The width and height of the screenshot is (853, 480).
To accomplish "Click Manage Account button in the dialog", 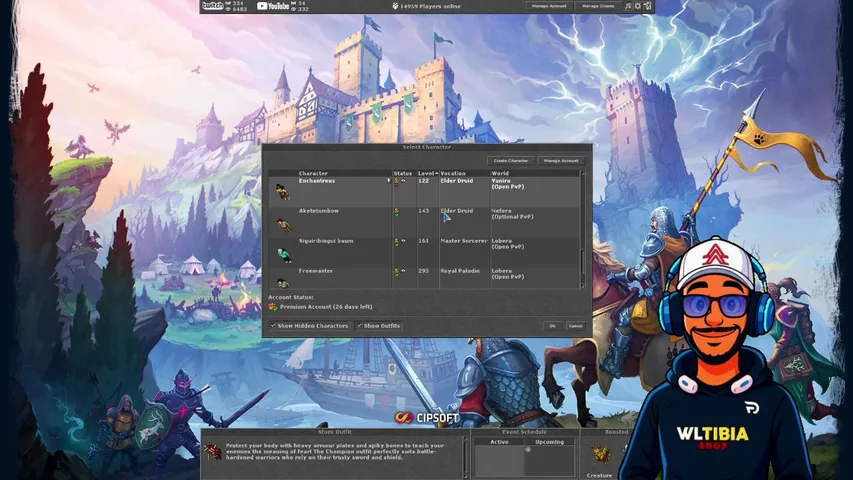I will coord(561,161).
